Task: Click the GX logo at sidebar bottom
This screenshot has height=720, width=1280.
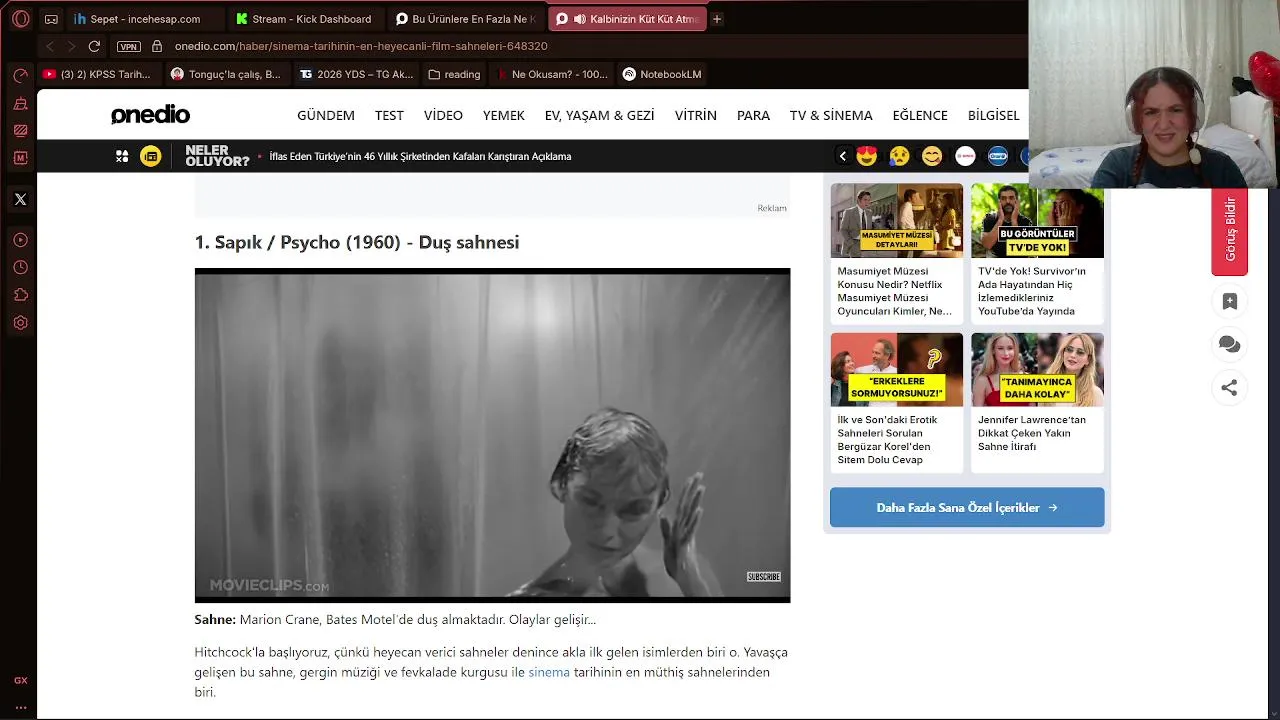Action: (x=20, y=681)
